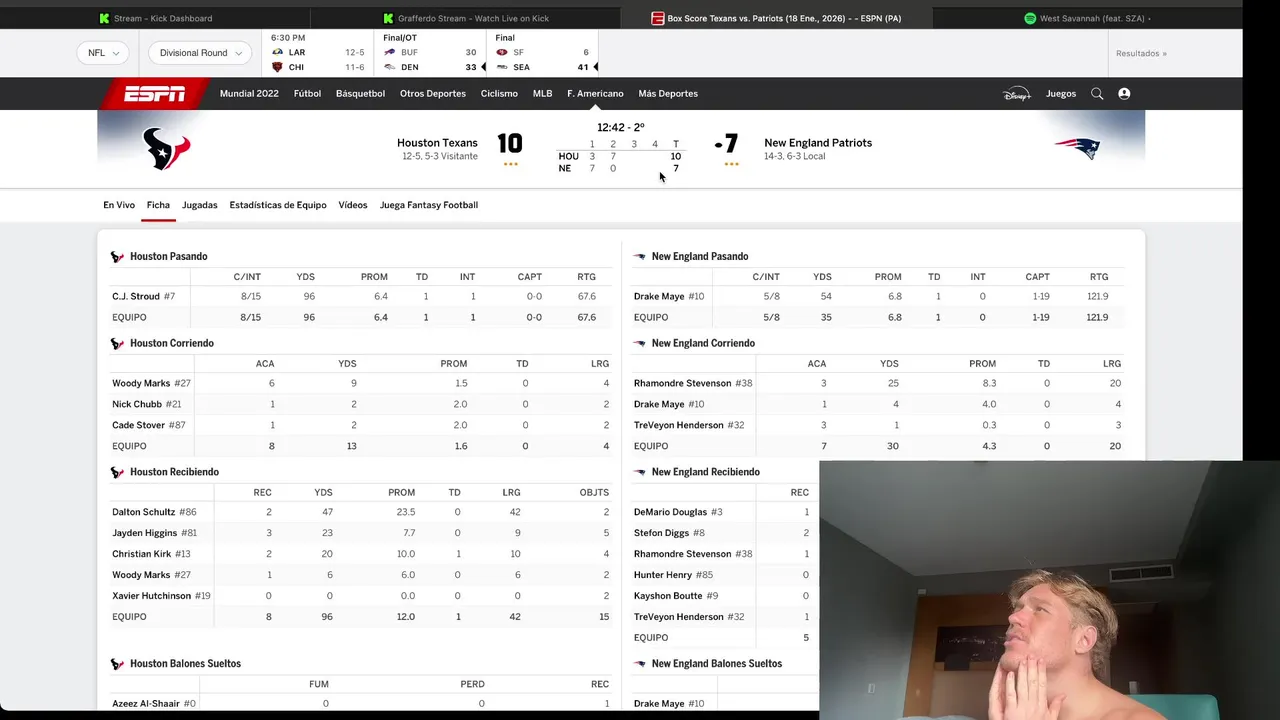The image size is (1280, 720).
Task: Open Rhamondre Stevenson rushing link
Action: pyautogui.click(x=683, y=384)
